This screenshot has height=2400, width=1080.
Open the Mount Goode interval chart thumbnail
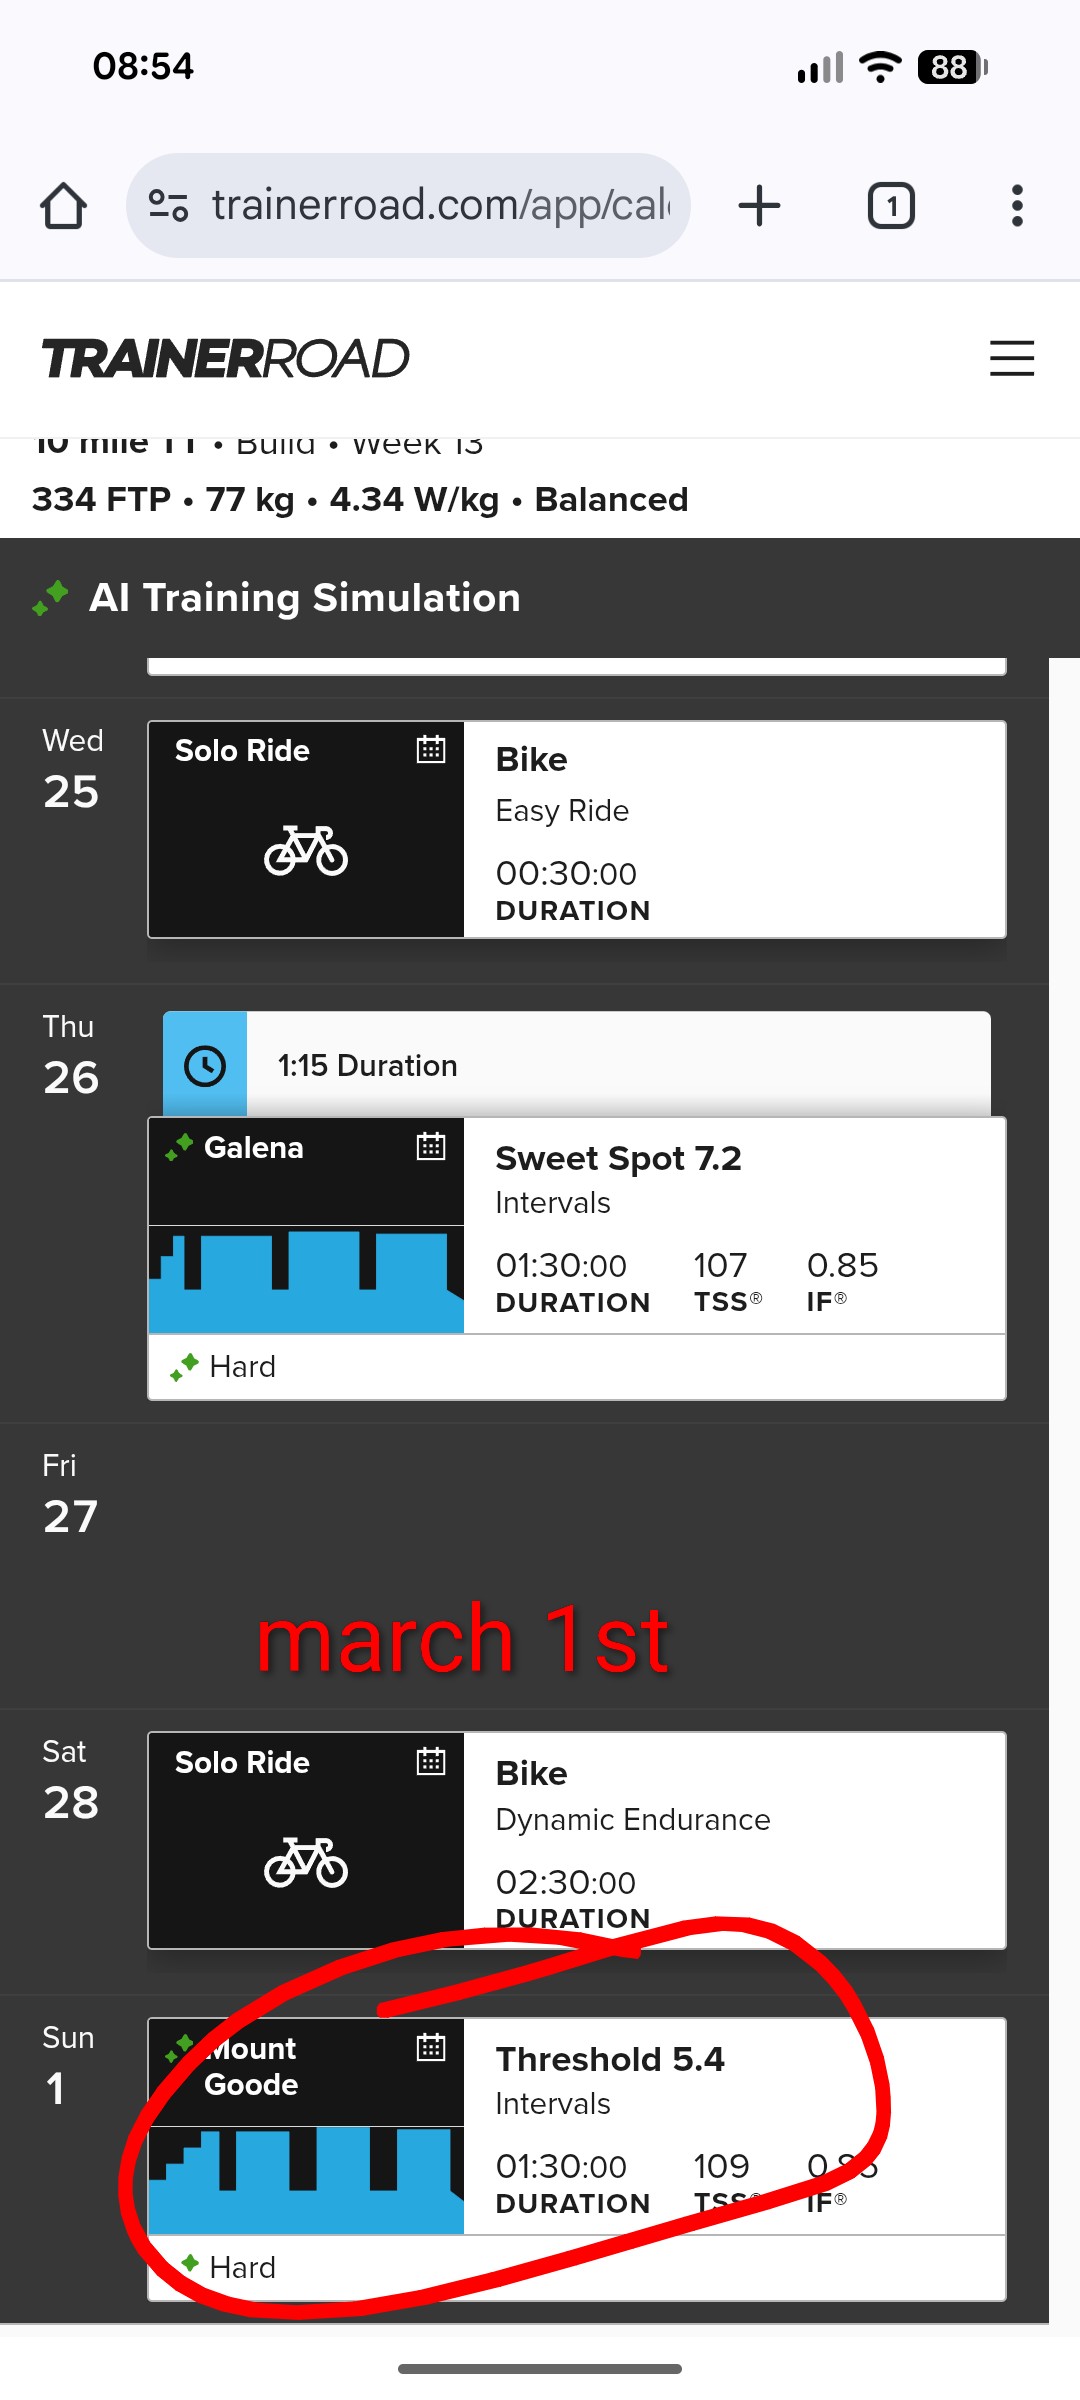click(x=306, y=2180)
